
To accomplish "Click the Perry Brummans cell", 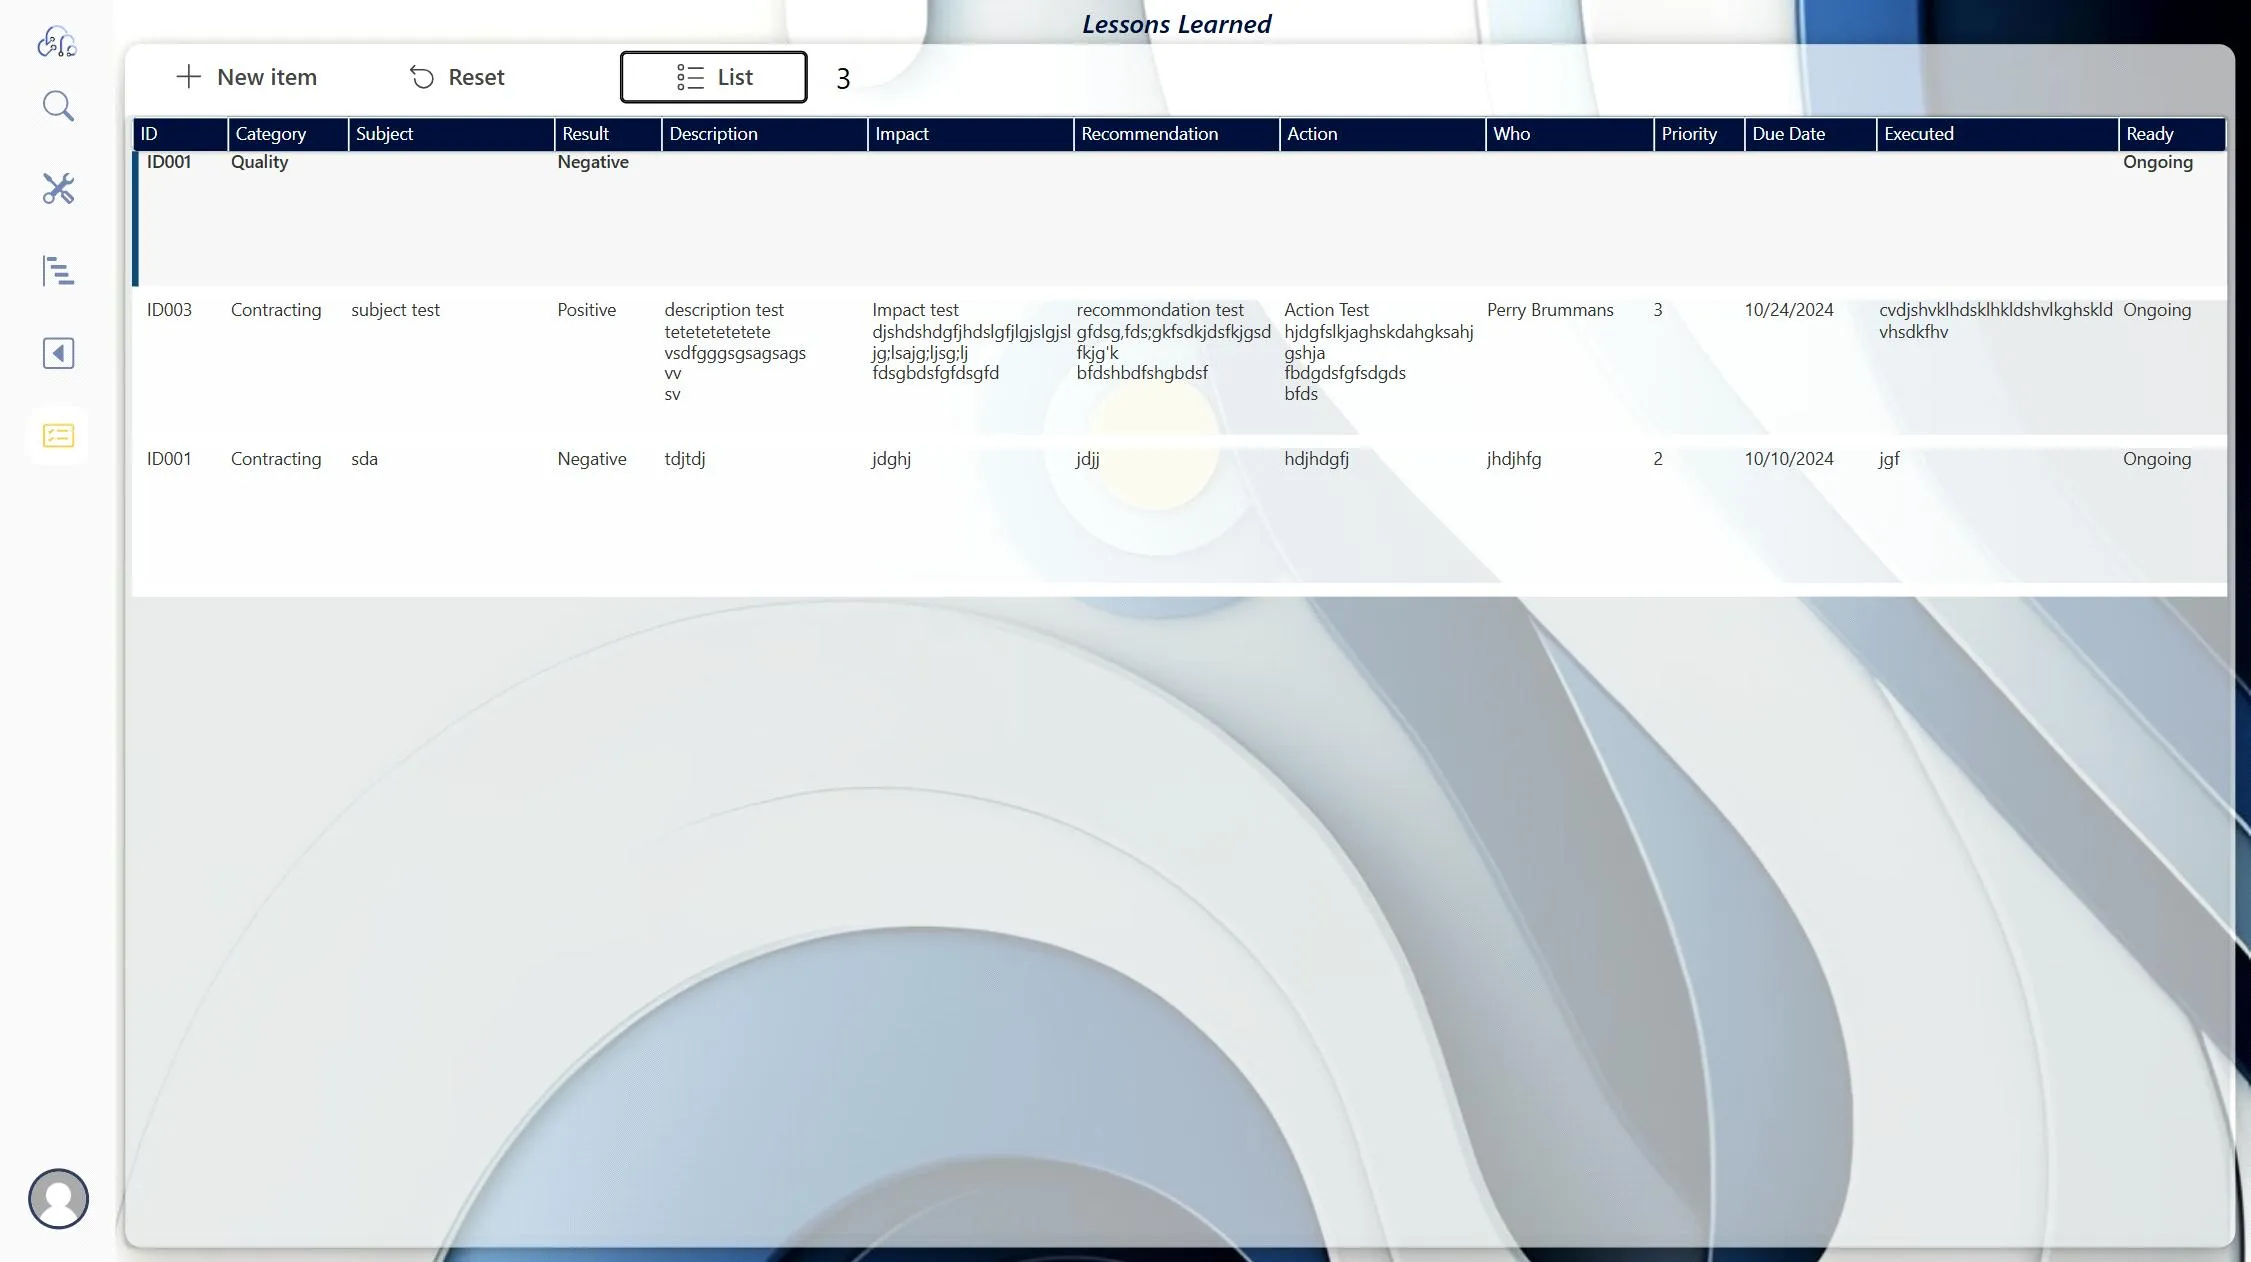I will click(x=1550, y=310).
